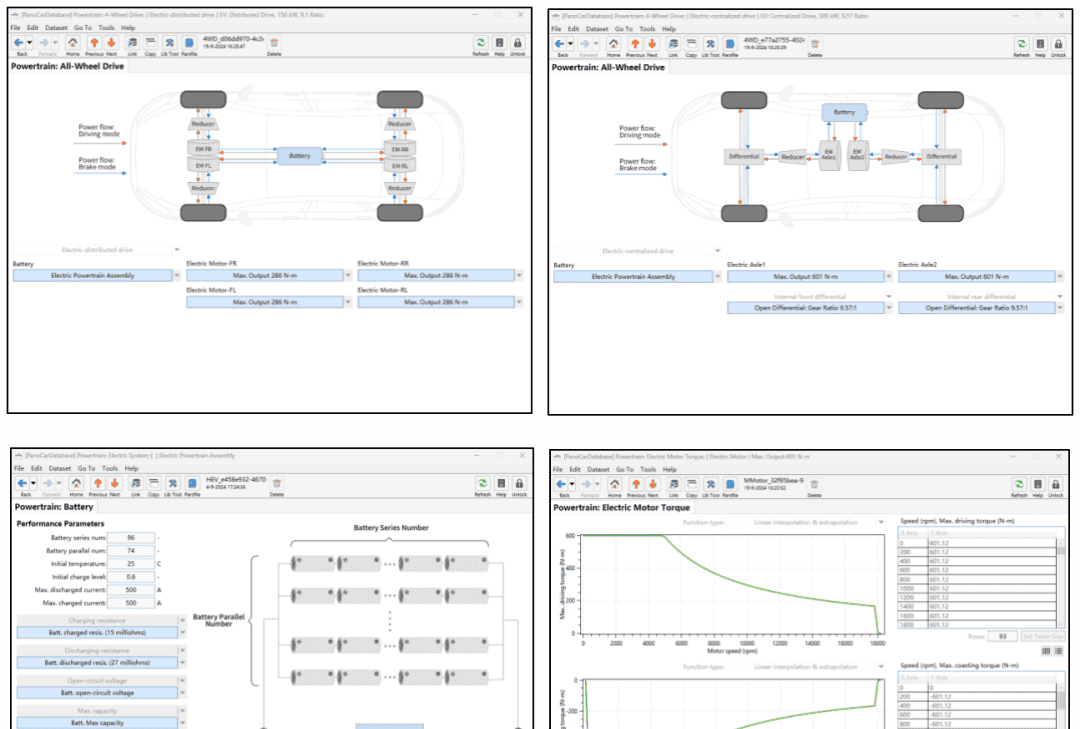Screen dimensions: 1080x729
Task: Click Help icon in the distributed-drive window
Action: [x=499, y=43]
